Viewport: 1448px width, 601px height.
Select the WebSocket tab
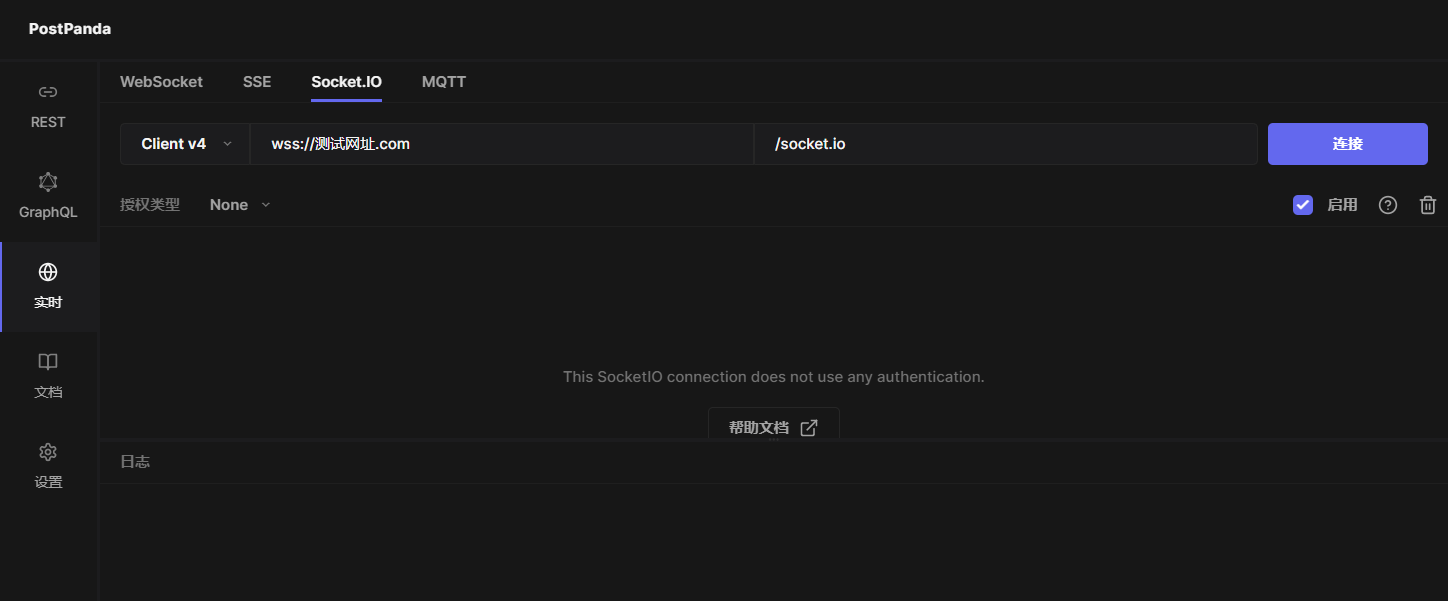[161, 82]
